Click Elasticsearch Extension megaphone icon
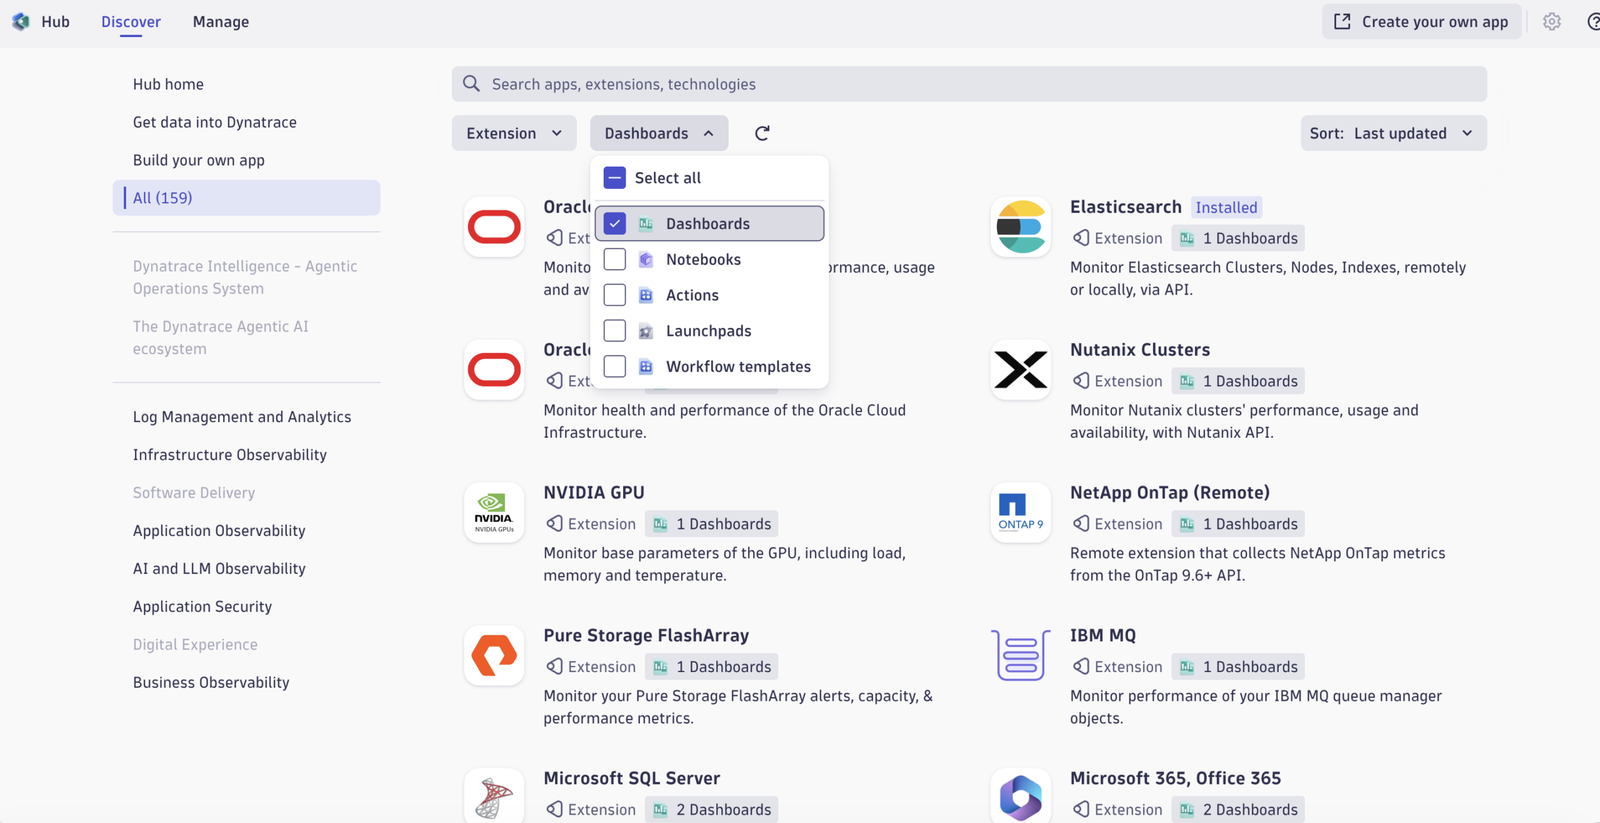This screenshot has height=823, width=1600. tap(1081, 238)
